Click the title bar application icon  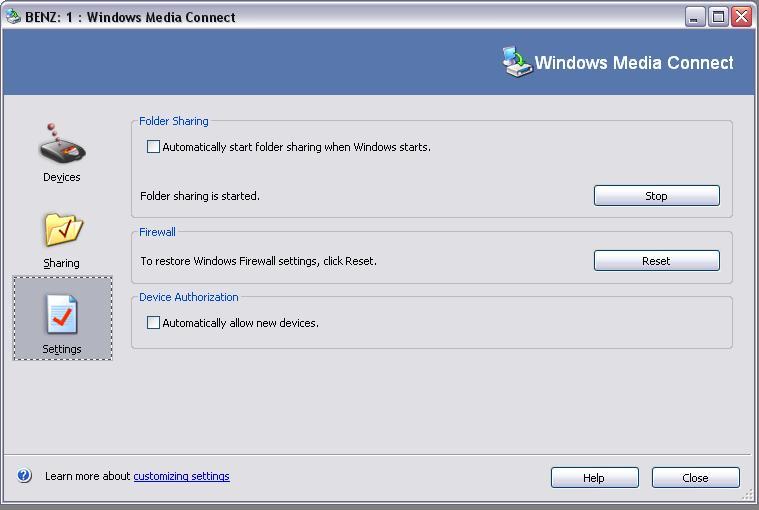13,16
